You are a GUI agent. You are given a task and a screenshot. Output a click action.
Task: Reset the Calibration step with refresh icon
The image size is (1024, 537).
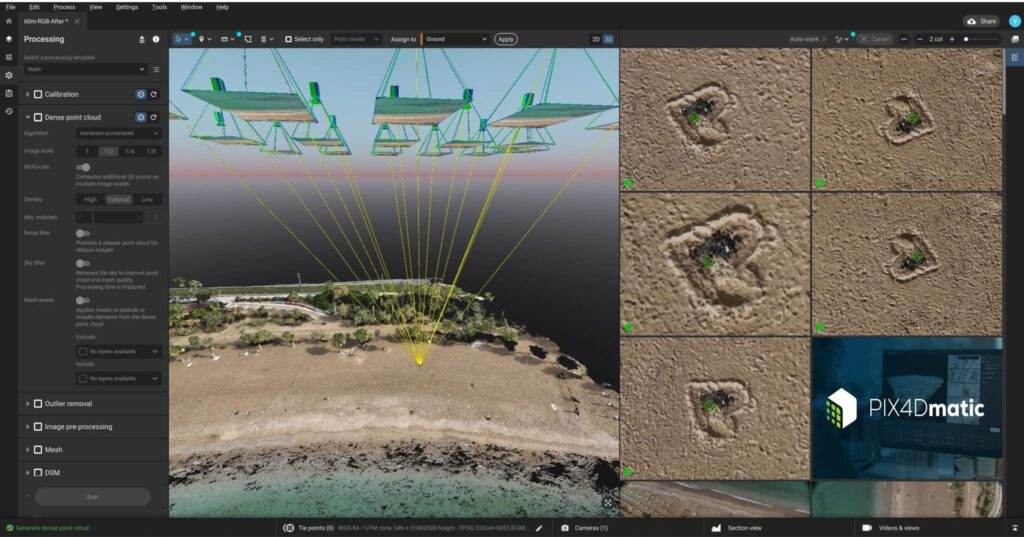pyautogui.click(x=154, y=94)
